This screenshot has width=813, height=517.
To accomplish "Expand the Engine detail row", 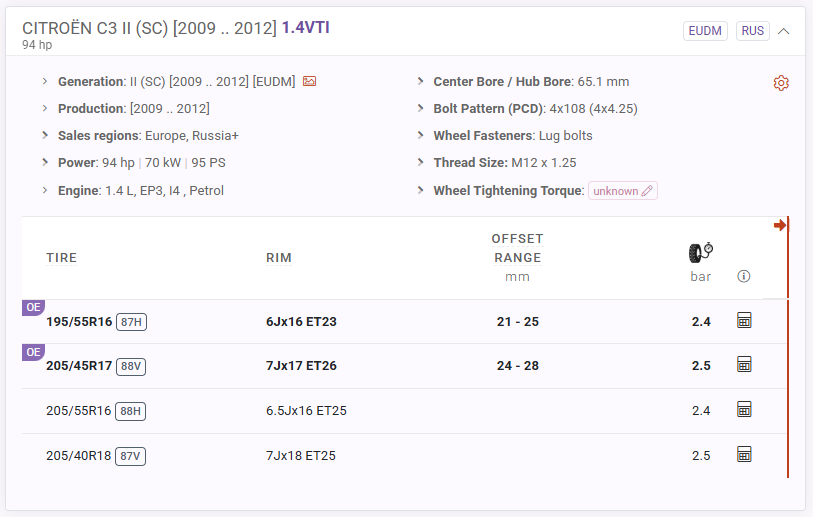I will (45, 190).
